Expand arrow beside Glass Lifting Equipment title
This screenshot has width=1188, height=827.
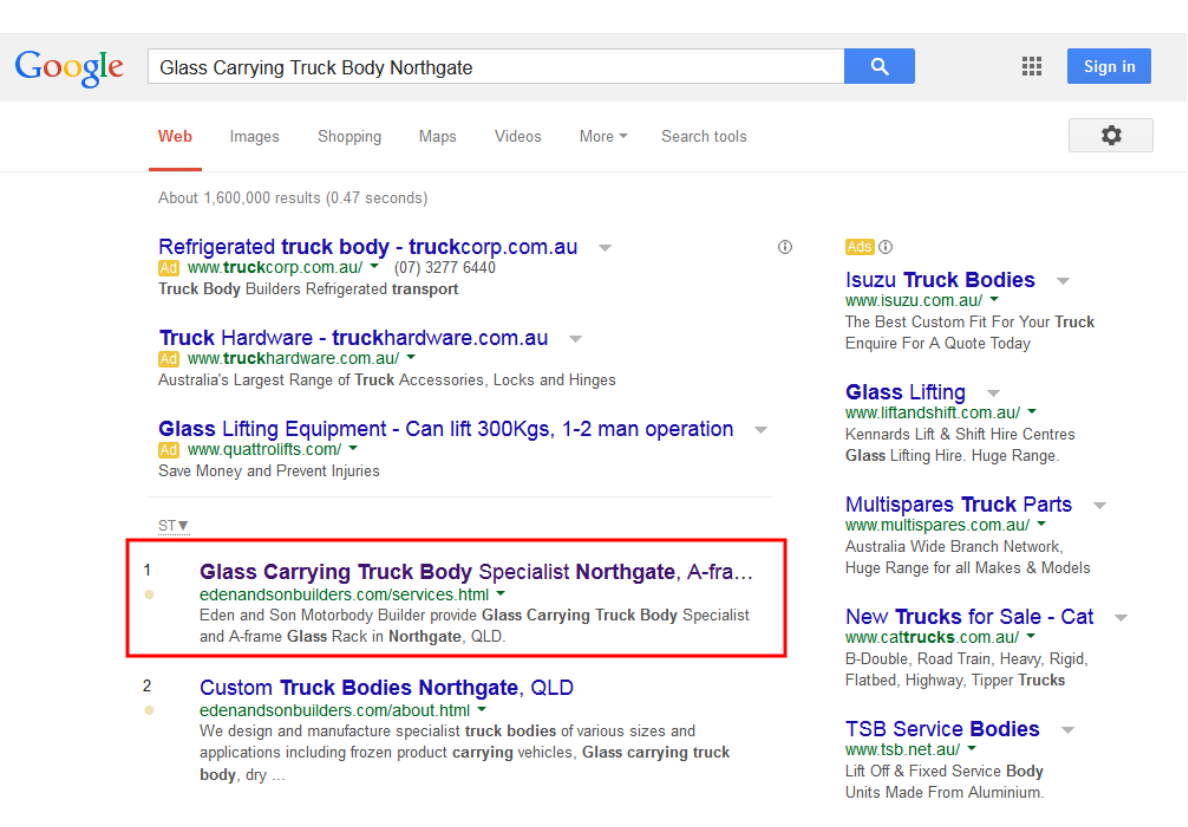click(x=761, y=429)
